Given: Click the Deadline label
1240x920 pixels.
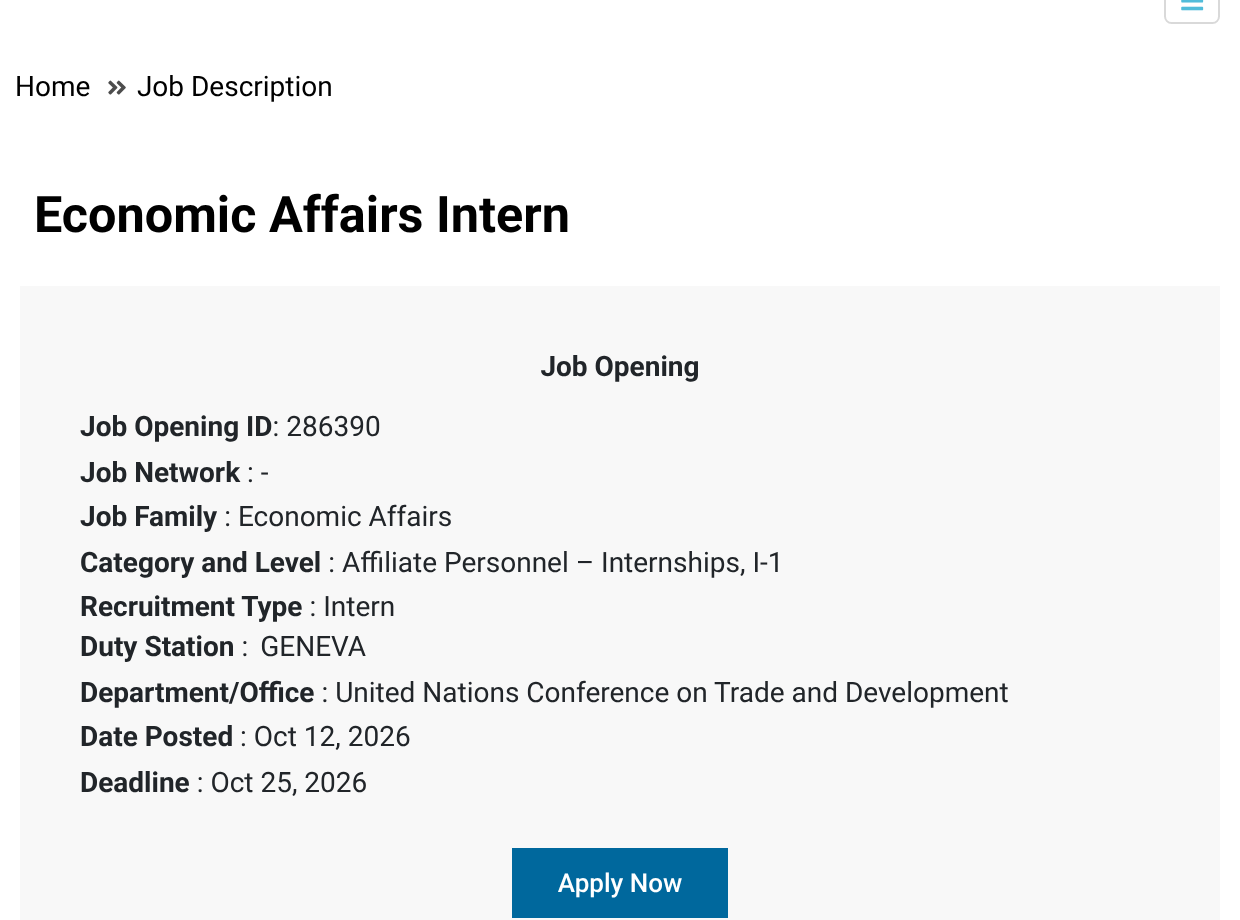Looking at the screenshot, I should (x=135, y=782).
